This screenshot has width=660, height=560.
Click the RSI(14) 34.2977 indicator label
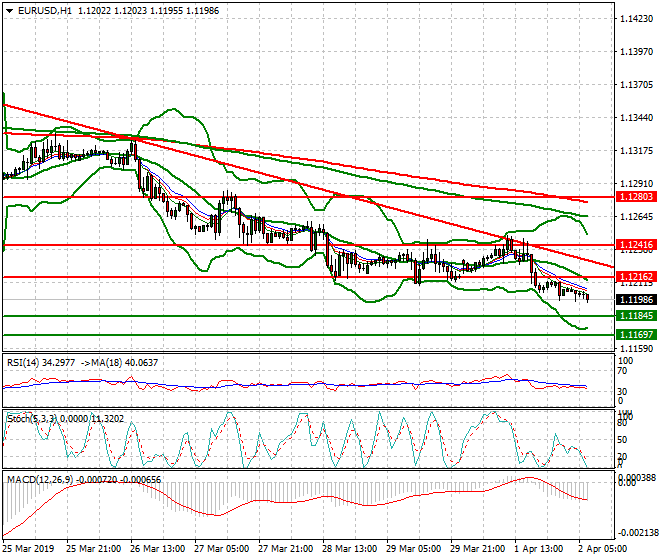(41, 363)
